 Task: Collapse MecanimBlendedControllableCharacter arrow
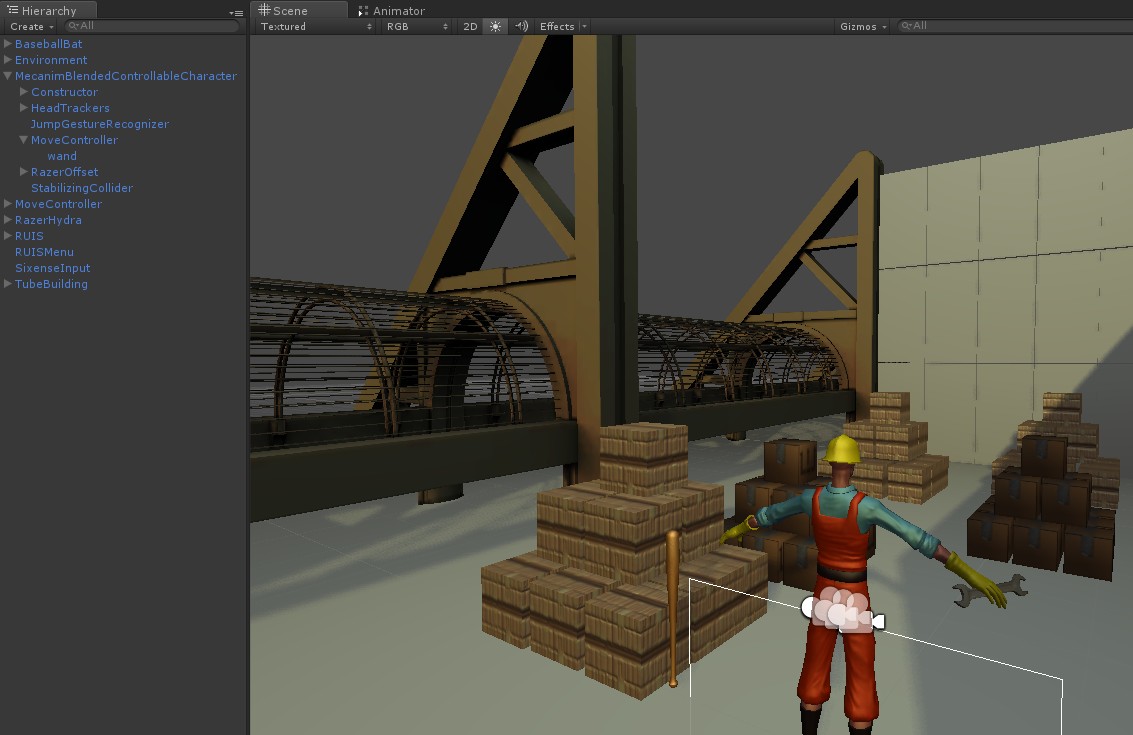click(x=8, y=75)
